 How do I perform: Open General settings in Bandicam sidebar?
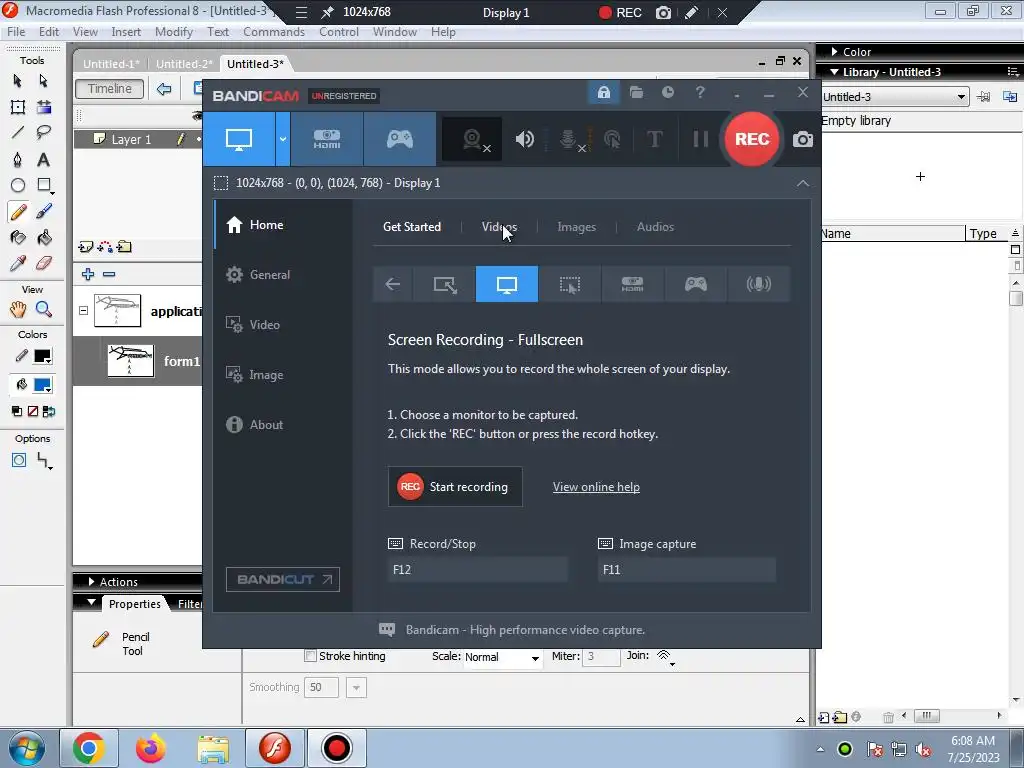[x=270, y=275]
